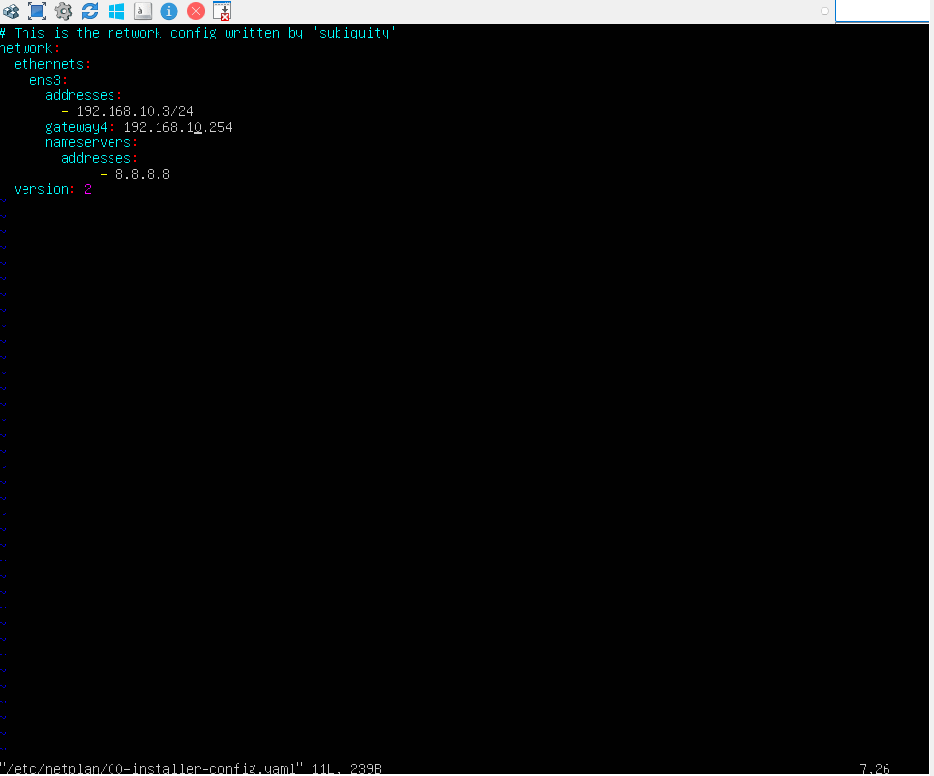Open the keyboard layout key icon
The width and height of the screenshot is (934, 776).
[143, 11]
